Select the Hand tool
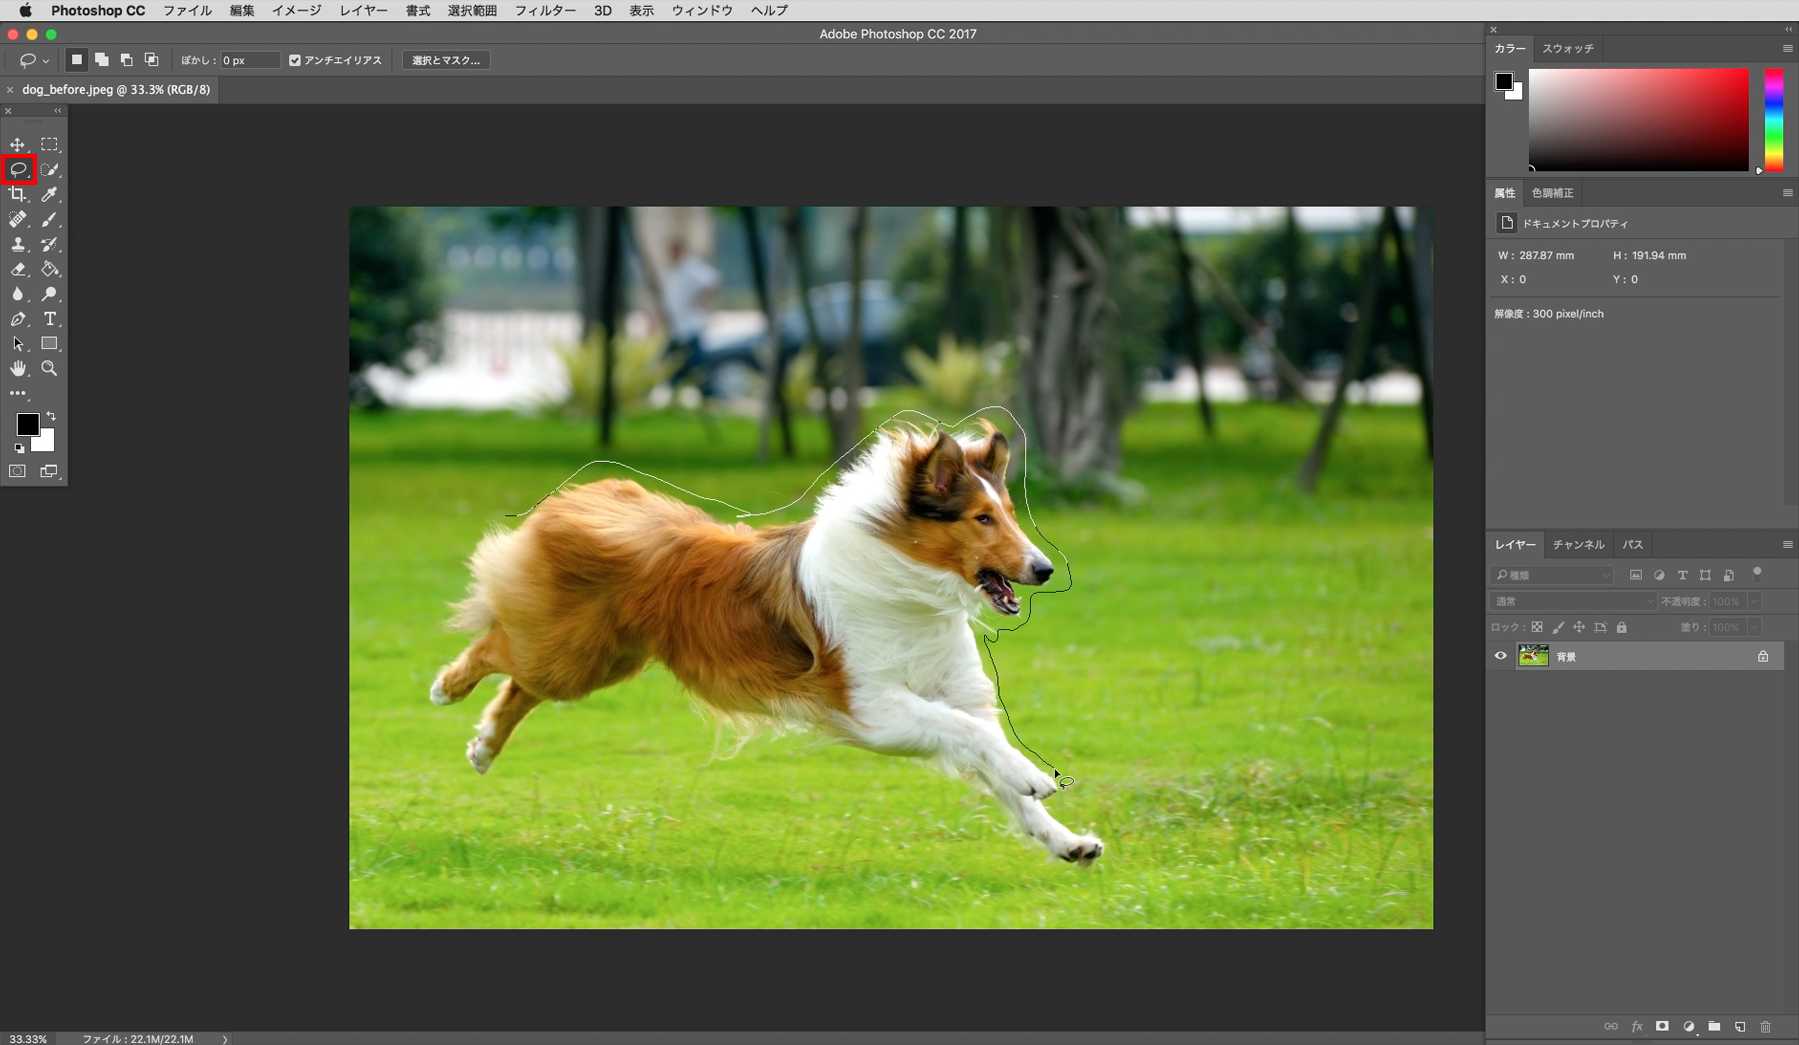Screen dimensions: 1799x1045 click(17, 368)
